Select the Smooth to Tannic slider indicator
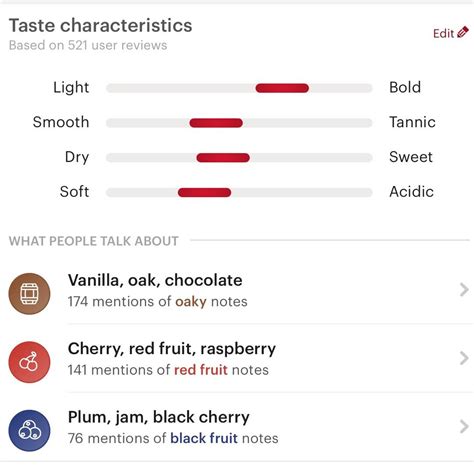The image size is (474, 474). [x=216, y=123]
